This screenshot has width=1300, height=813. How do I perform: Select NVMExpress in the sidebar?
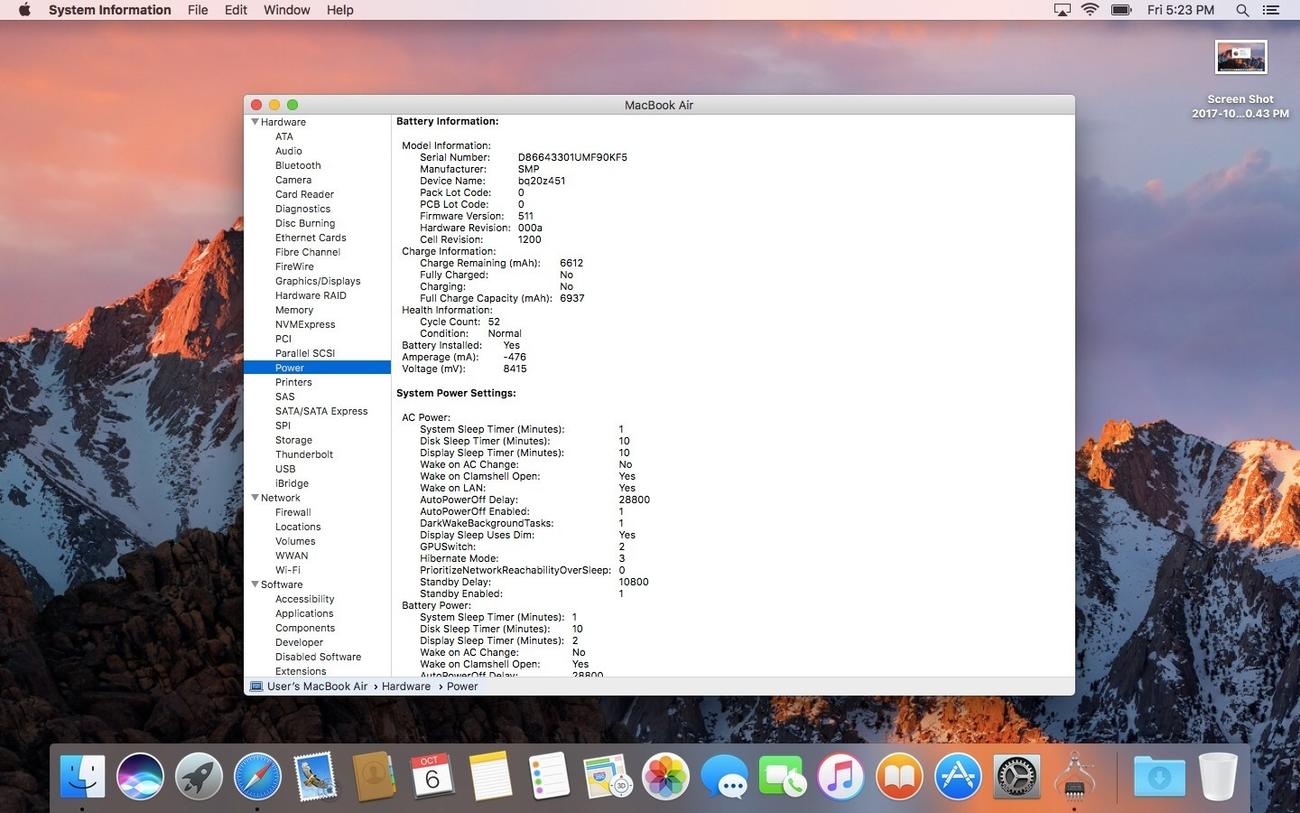pos(305,324)
